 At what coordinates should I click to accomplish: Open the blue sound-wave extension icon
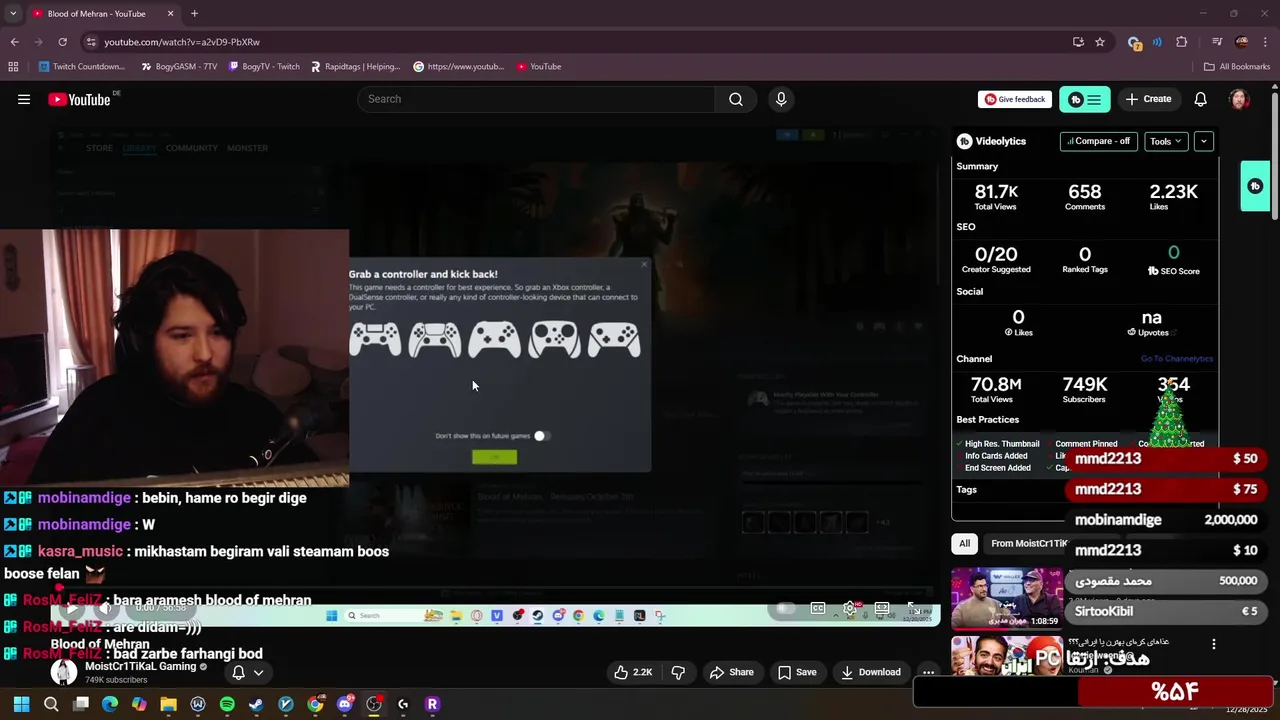tap(1157, 42)
